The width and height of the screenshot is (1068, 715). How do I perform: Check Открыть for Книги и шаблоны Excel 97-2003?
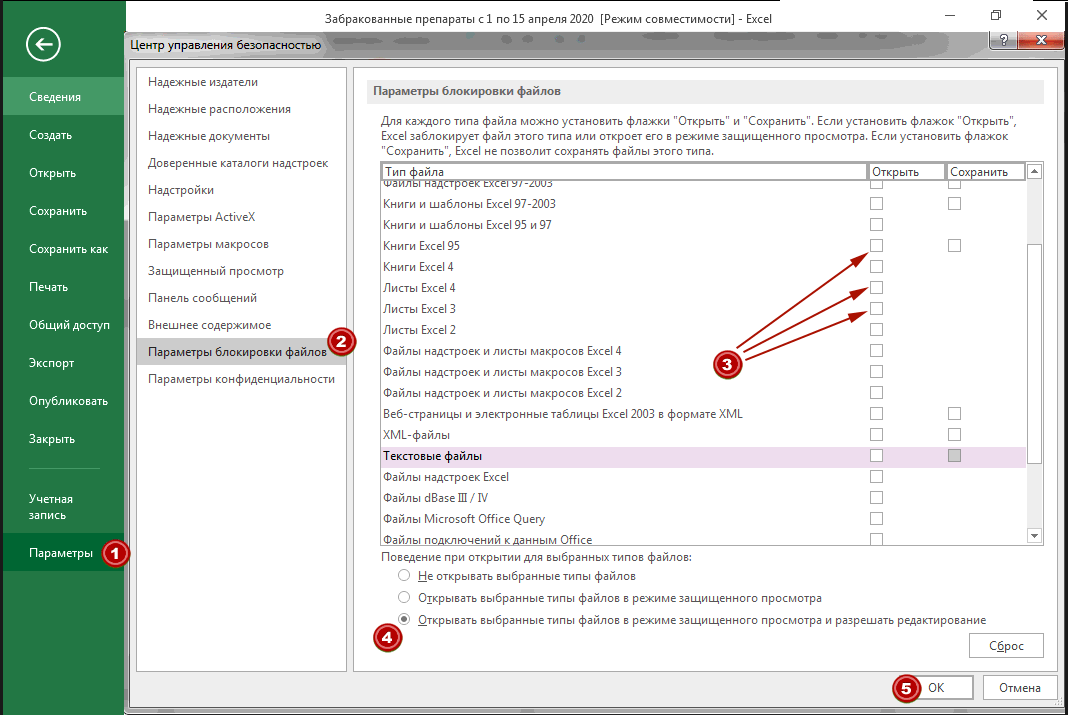pyautogui.click(x=877, y=204)
